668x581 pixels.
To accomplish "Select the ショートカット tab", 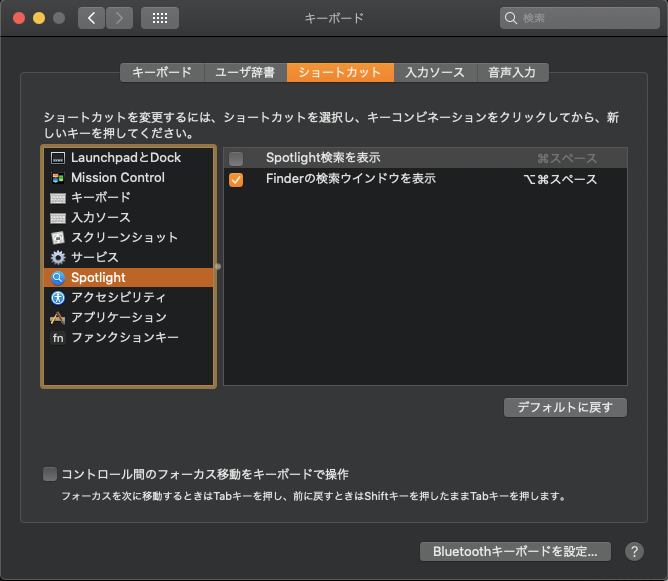I will [x=340, y=72].
